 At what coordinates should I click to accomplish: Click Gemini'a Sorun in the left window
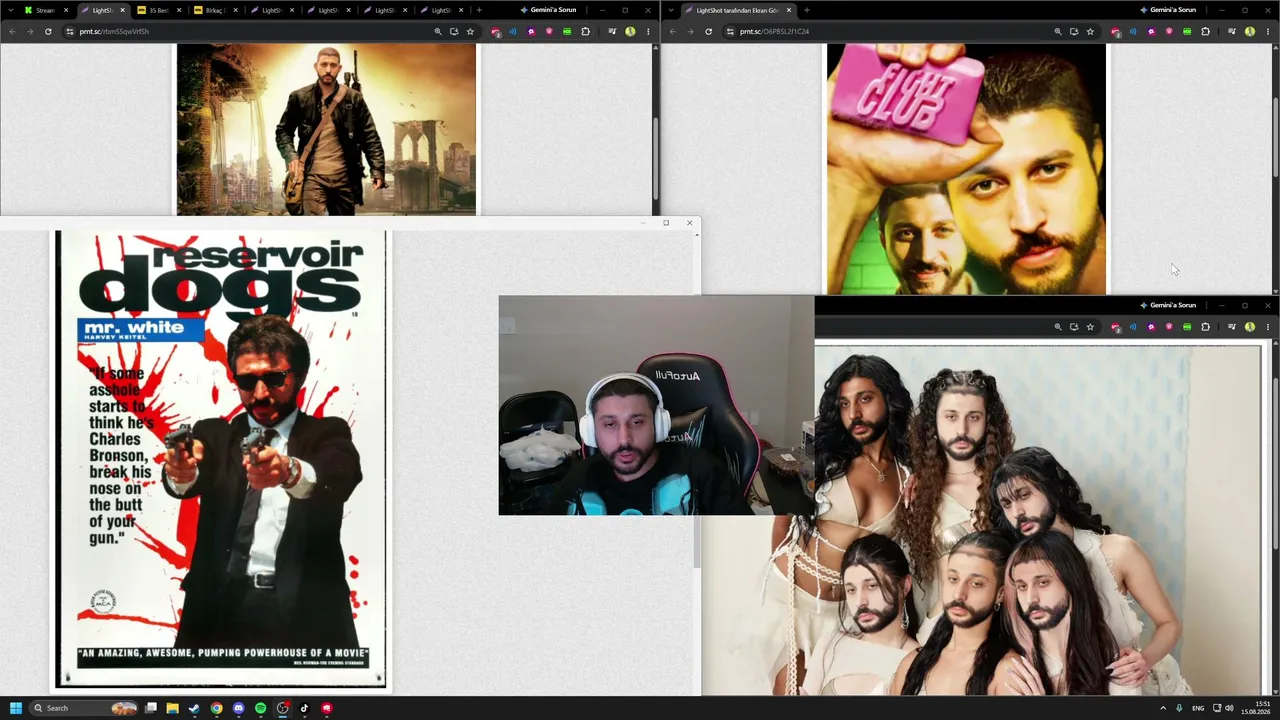click(x=548, y=10)
